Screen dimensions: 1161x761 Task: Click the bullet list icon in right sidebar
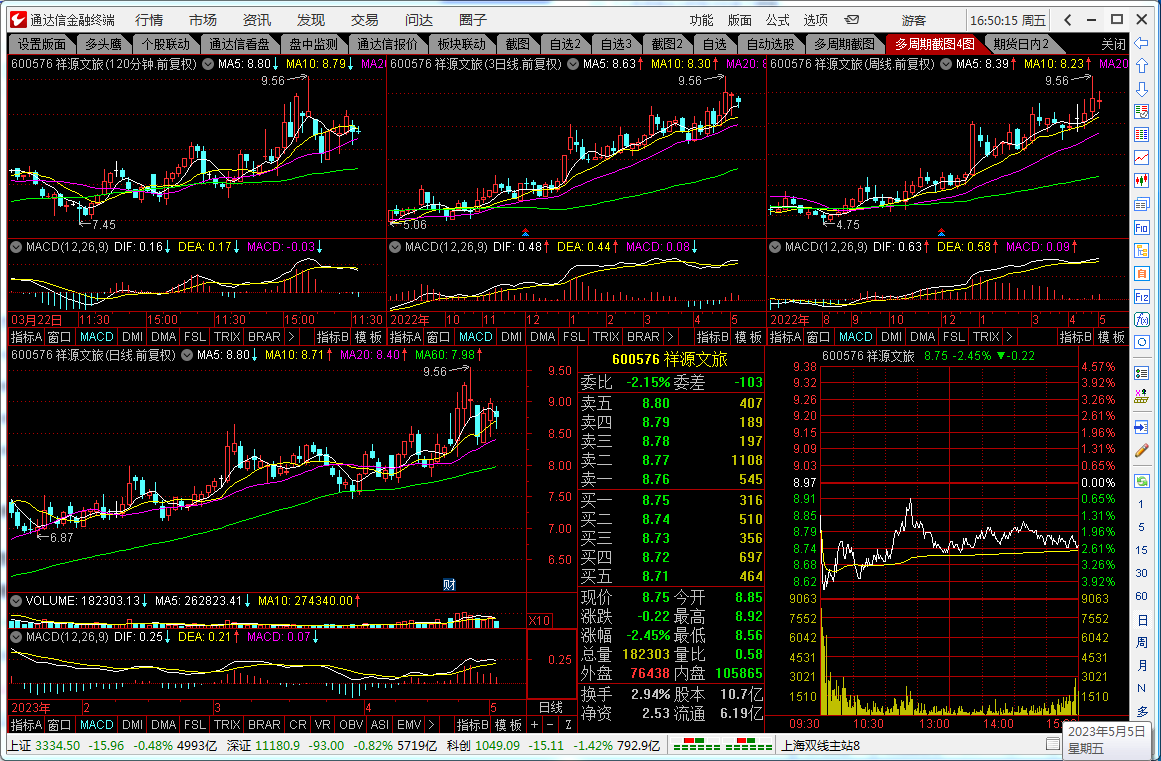pos(1142,374)
